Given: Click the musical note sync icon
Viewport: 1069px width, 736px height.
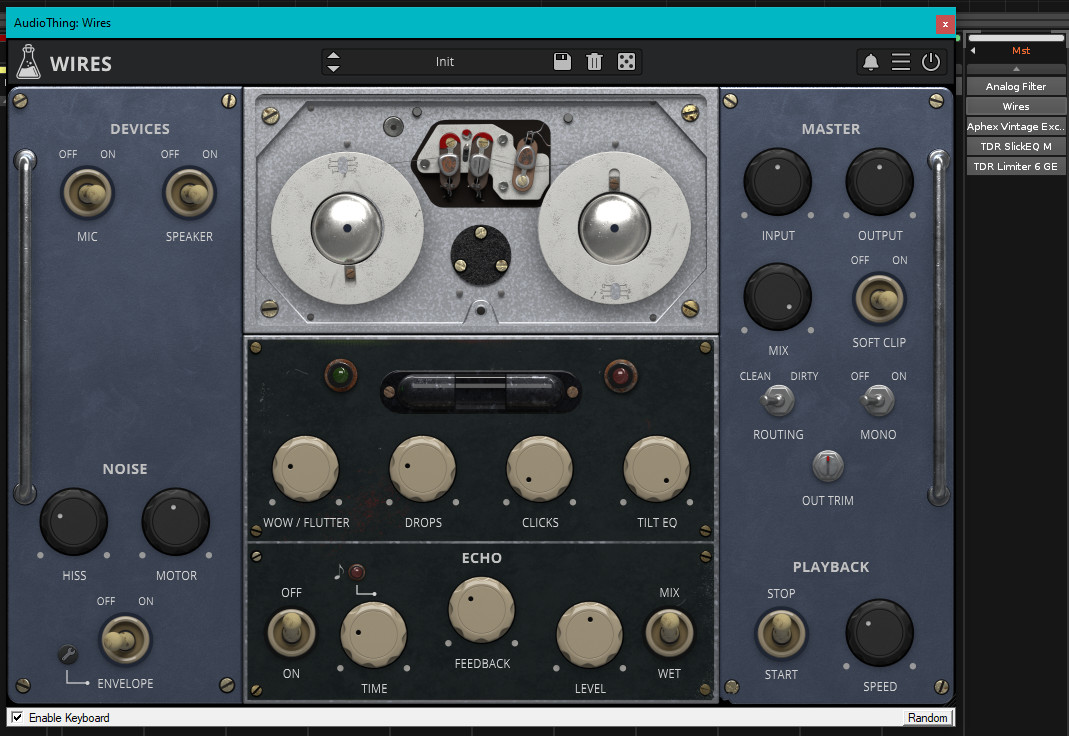Looking at the screenshot, I should (x=339, y=572).
